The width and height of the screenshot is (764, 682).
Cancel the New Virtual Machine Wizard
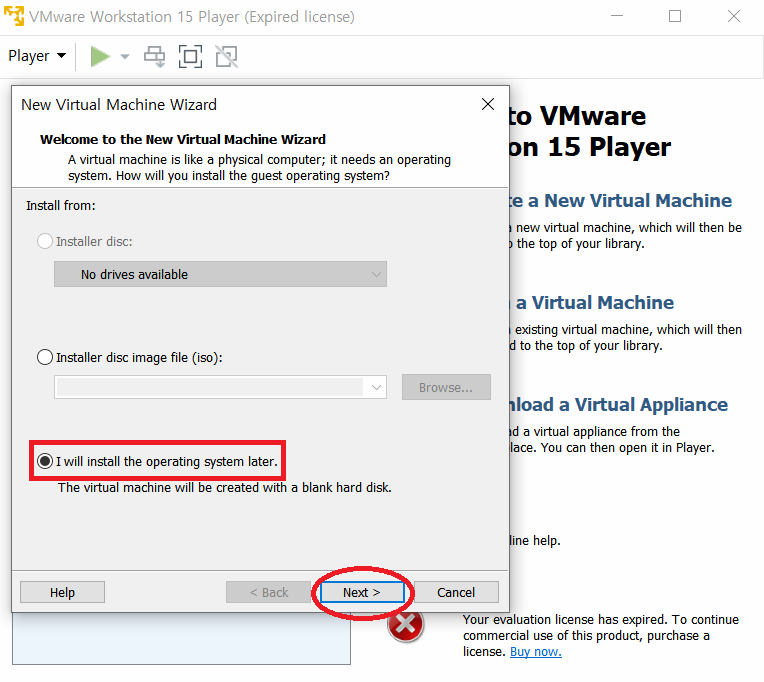point(456,592)
